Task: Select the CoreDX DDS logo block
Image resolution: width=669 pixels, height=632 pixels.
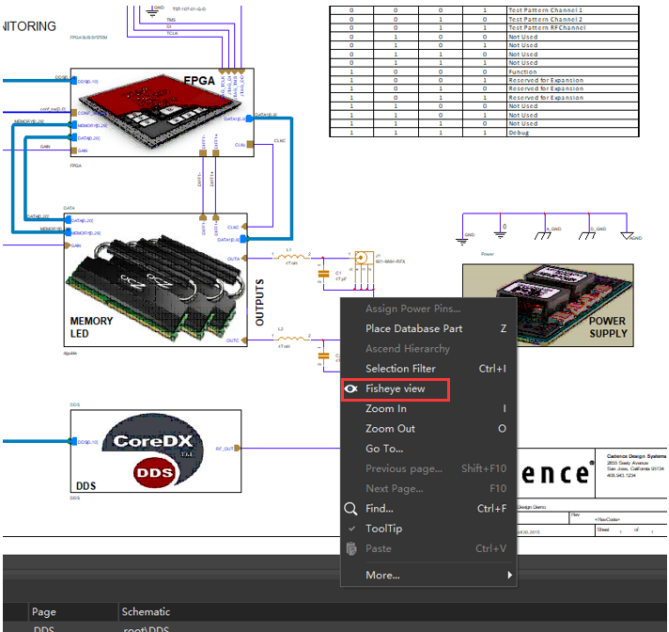Action: point(156,451)
